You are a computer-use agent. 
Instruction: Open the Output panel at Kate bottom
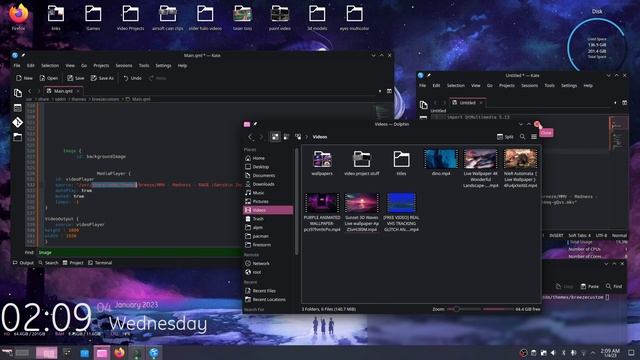[23, 263]
